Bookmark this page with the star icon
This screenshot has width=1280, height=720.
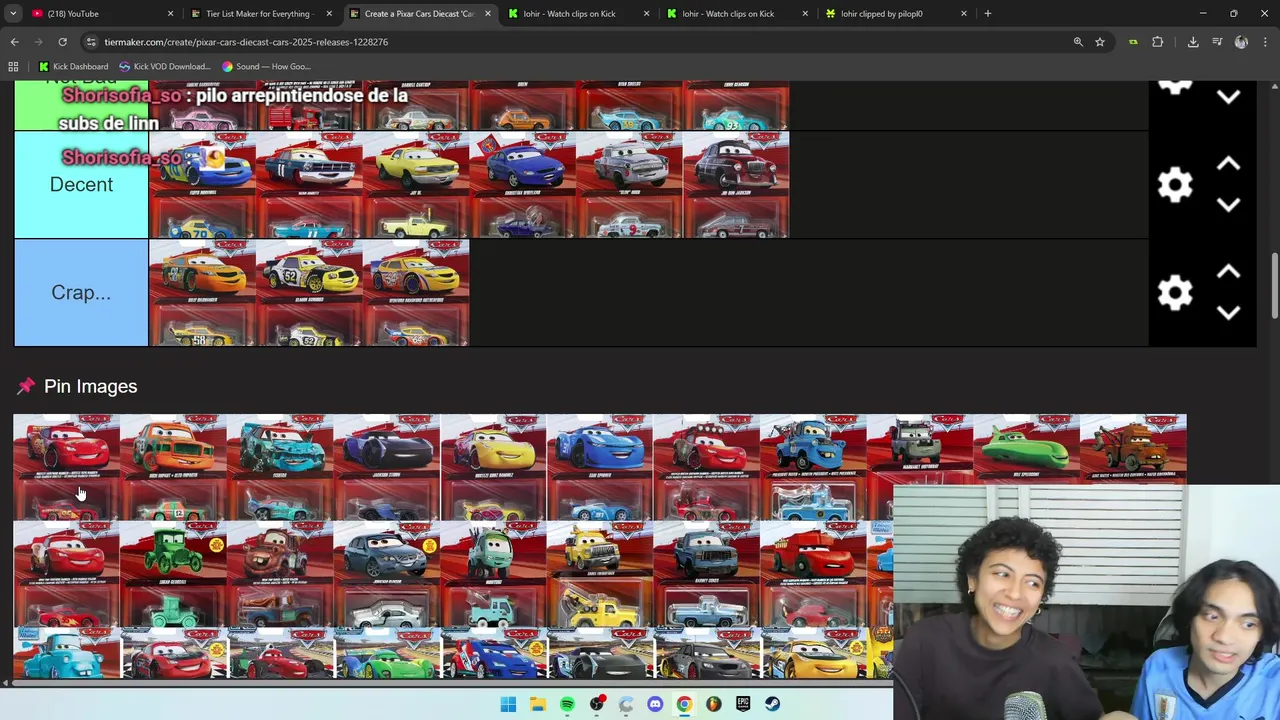[1100, 42]
